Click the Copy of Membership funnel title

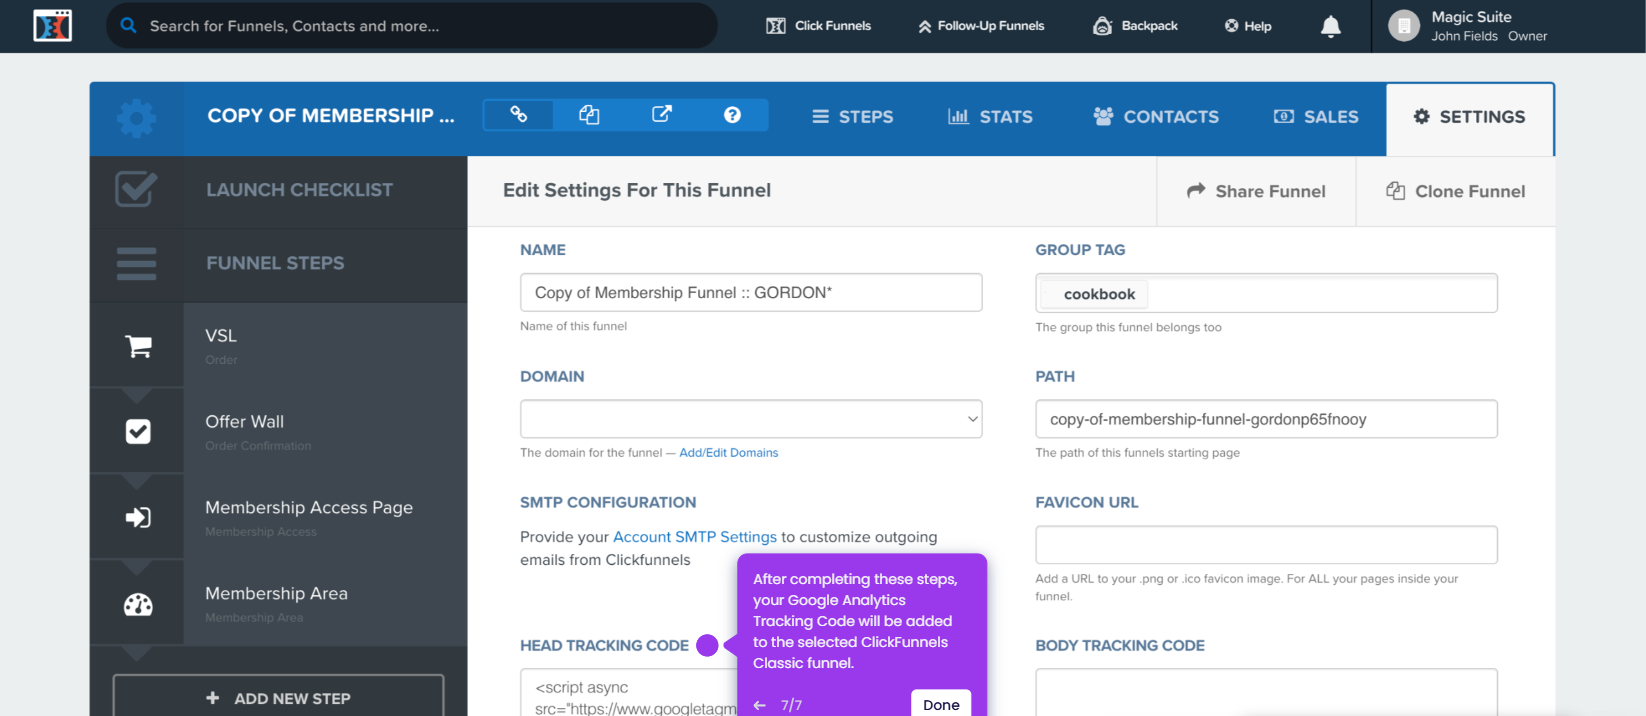point(331,116)
